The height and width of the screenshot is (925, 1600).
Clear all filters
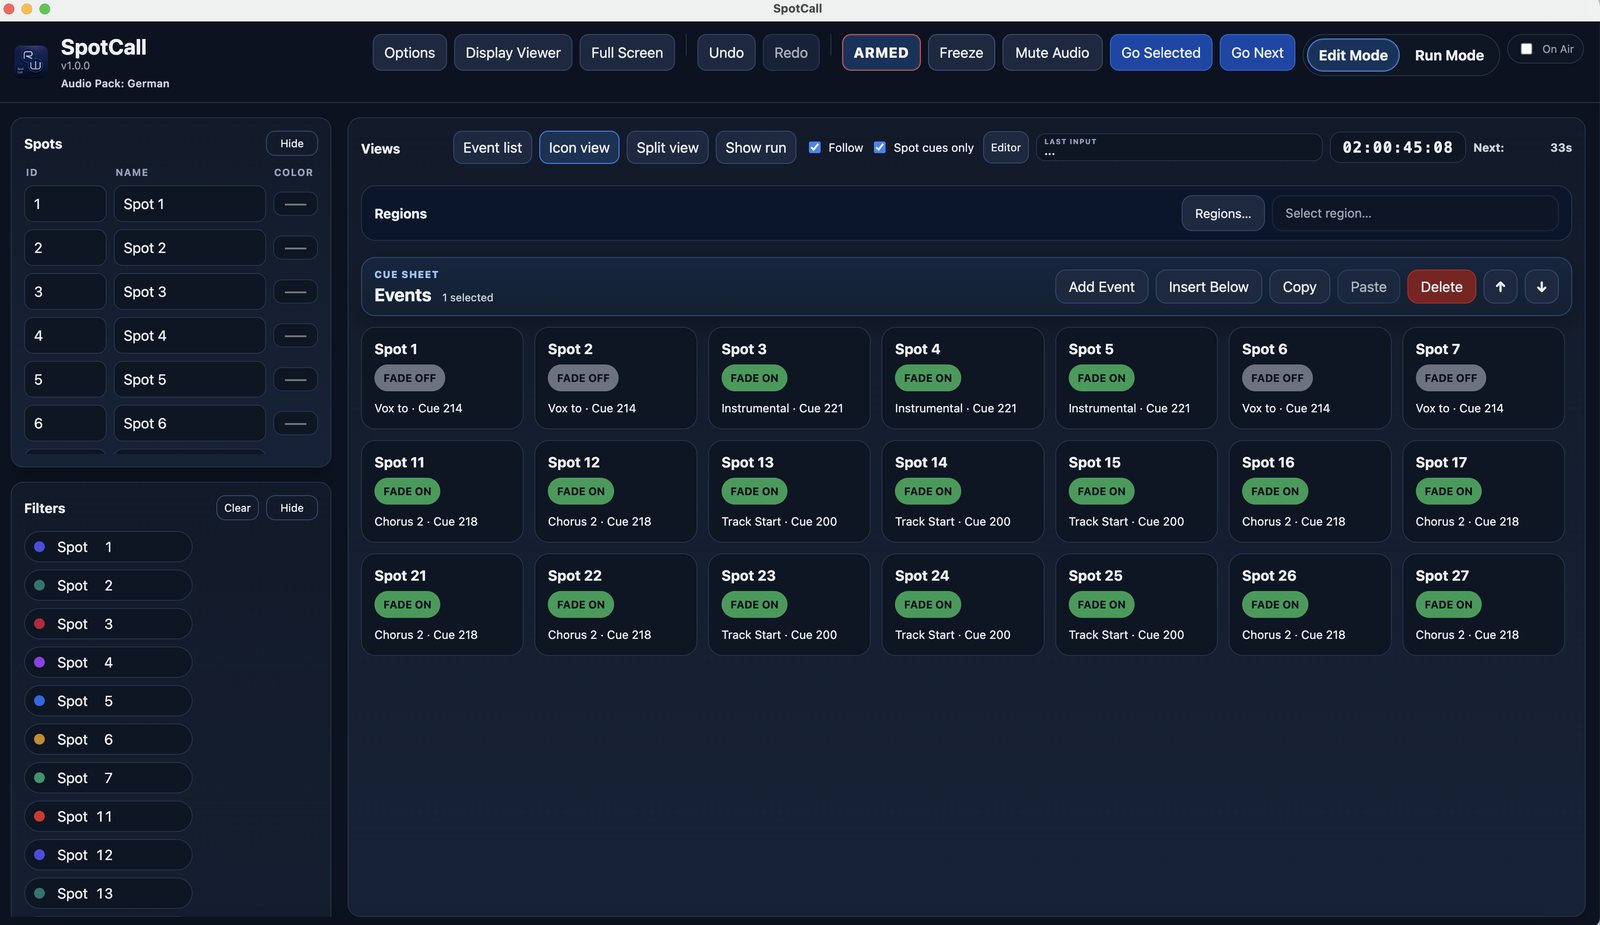237,508
